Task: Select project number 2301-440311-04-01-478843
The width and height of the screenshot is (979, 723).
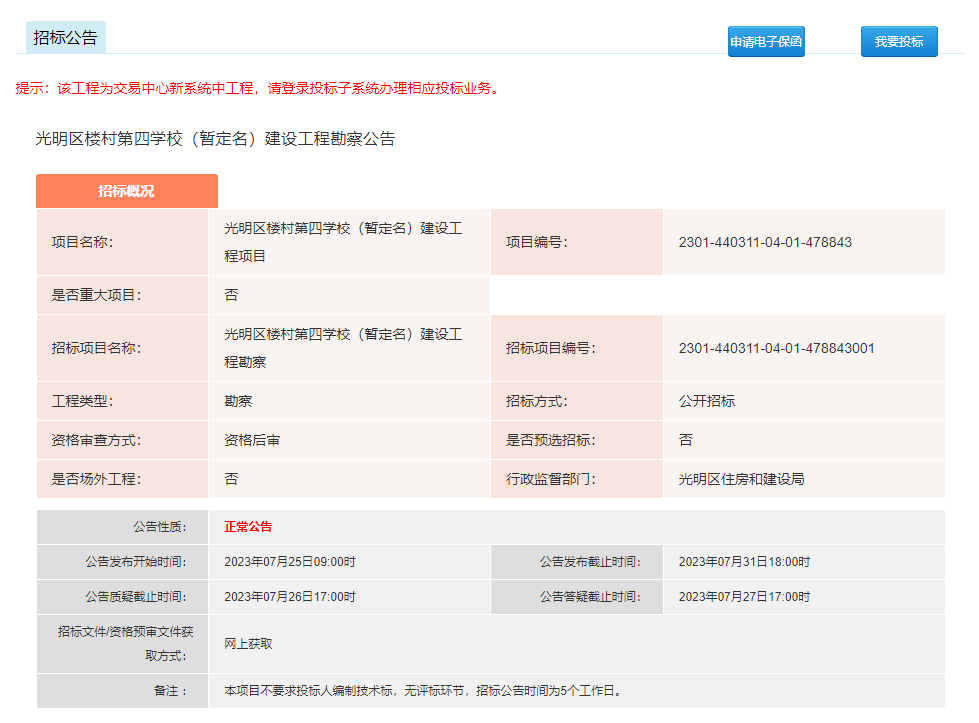Action: (765, 242)
